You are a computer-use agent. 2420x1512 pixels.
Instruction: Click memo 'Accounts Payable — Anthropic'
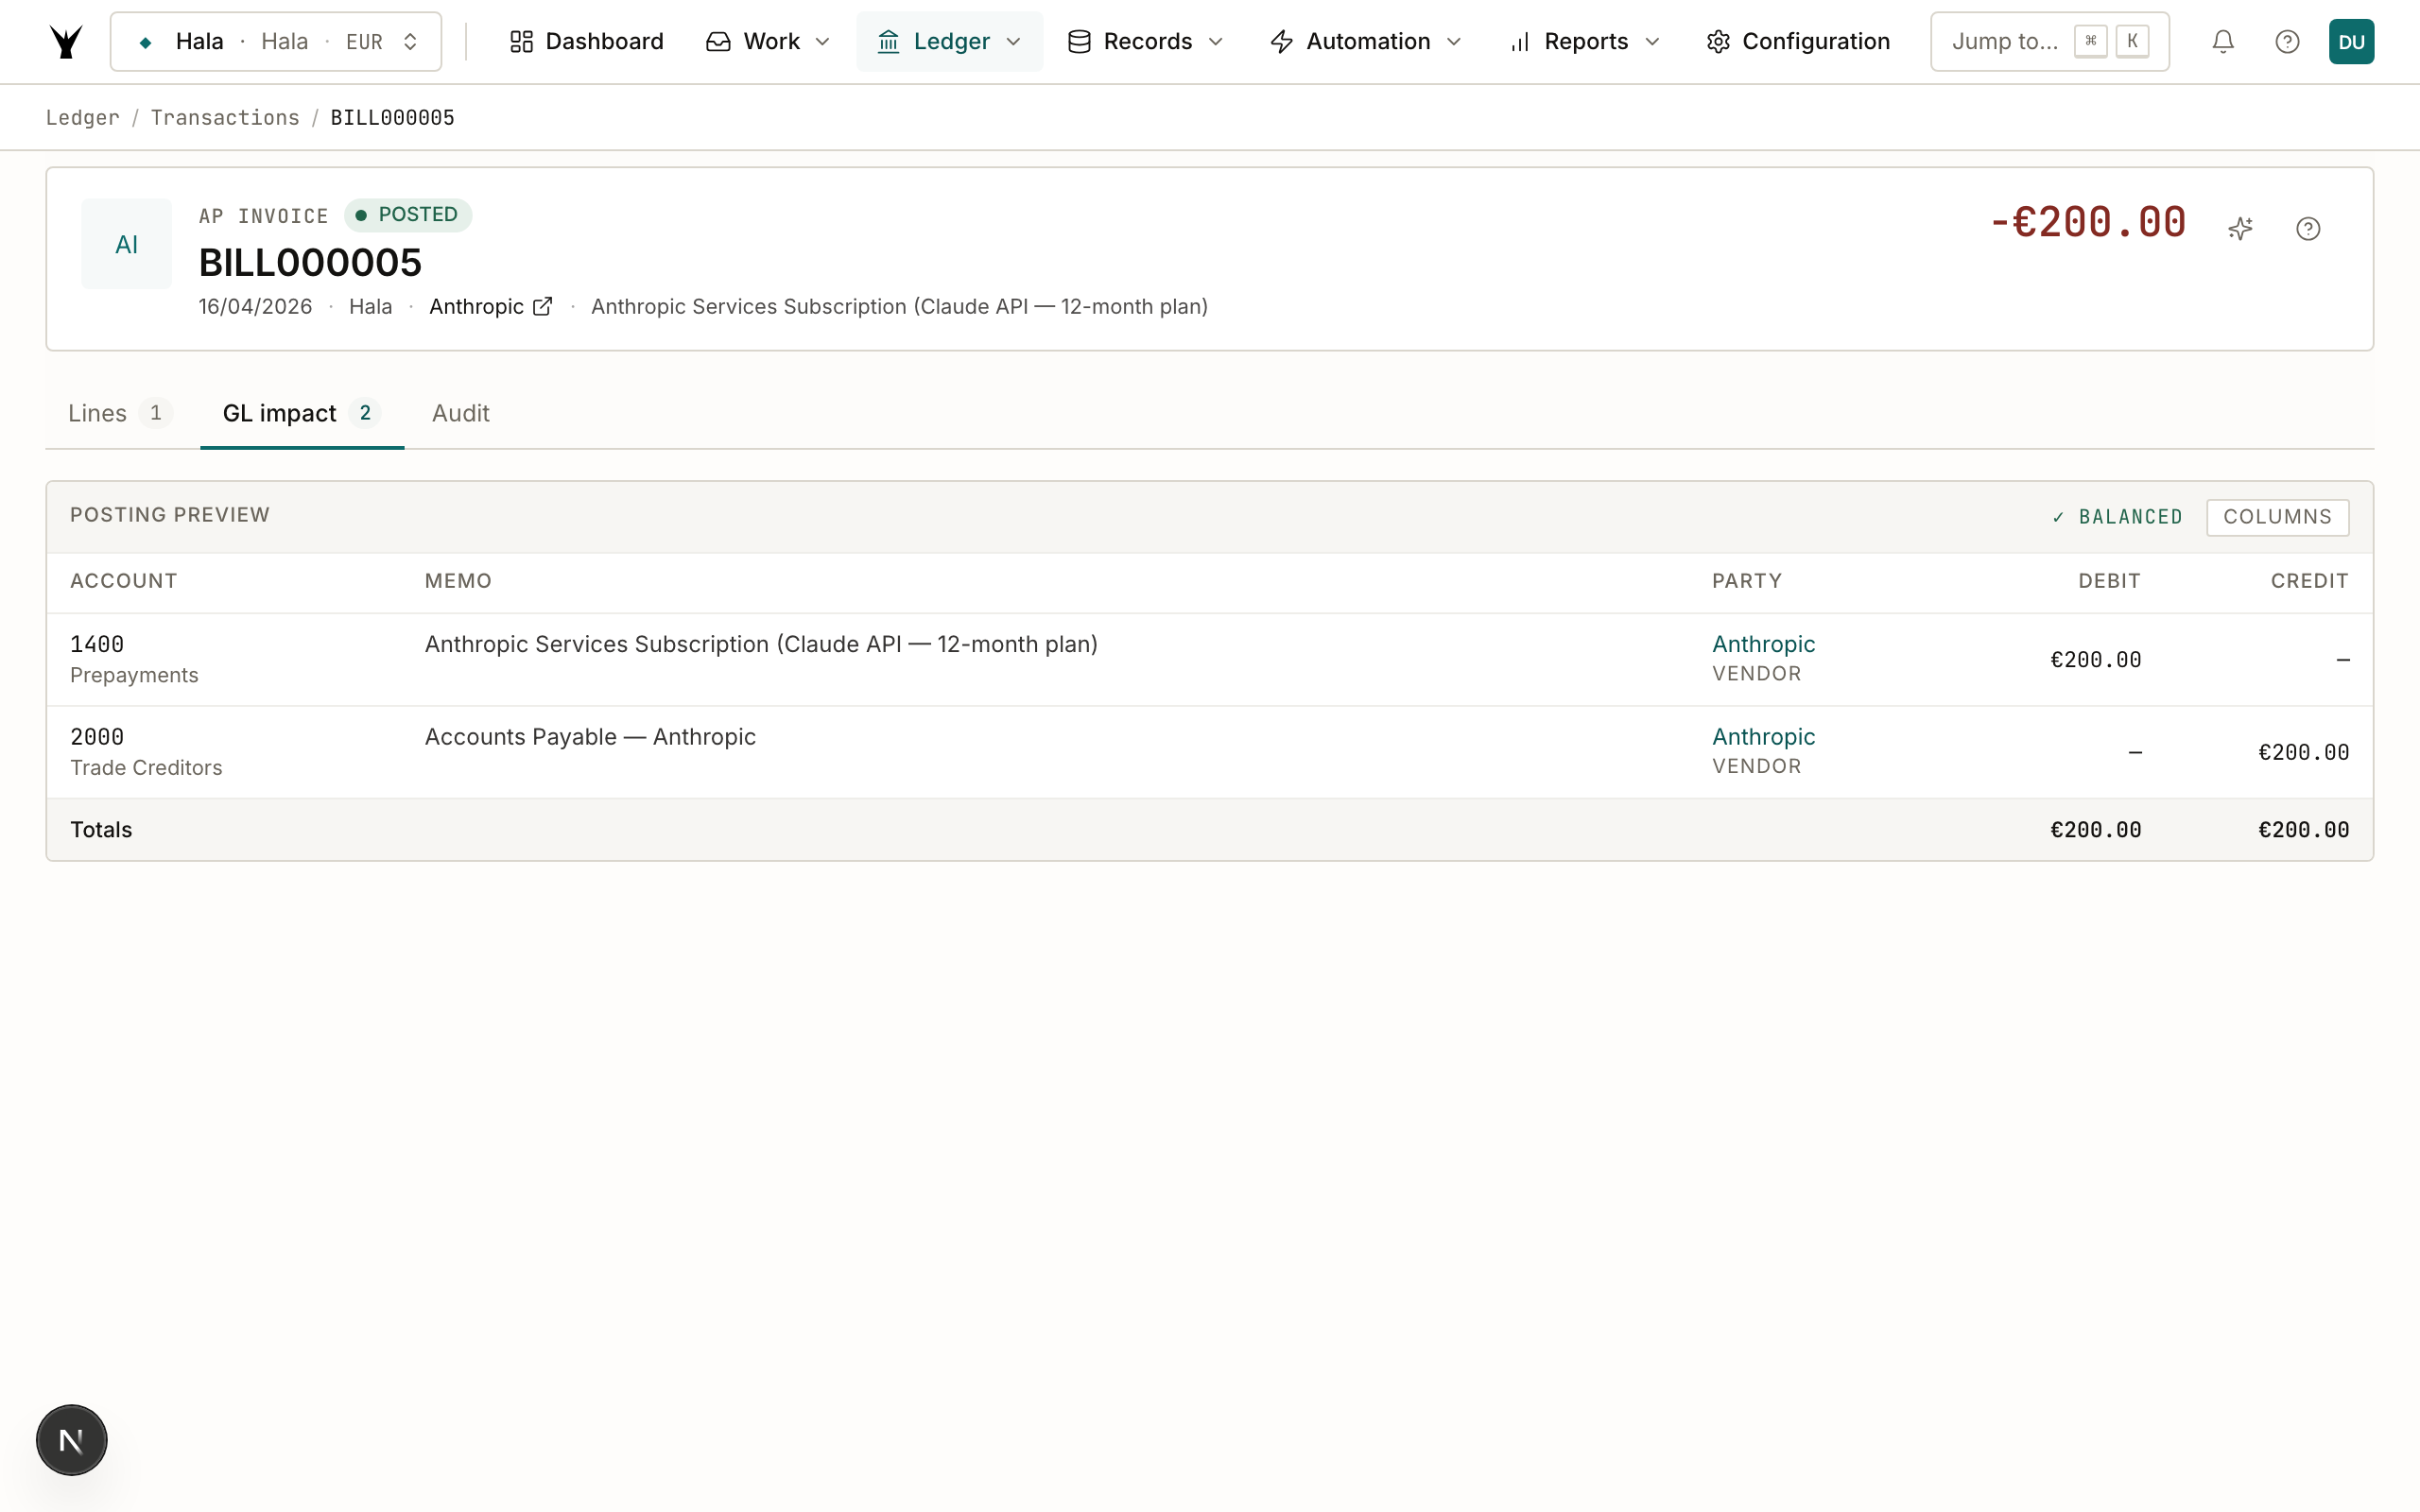[x=590, y=737]
